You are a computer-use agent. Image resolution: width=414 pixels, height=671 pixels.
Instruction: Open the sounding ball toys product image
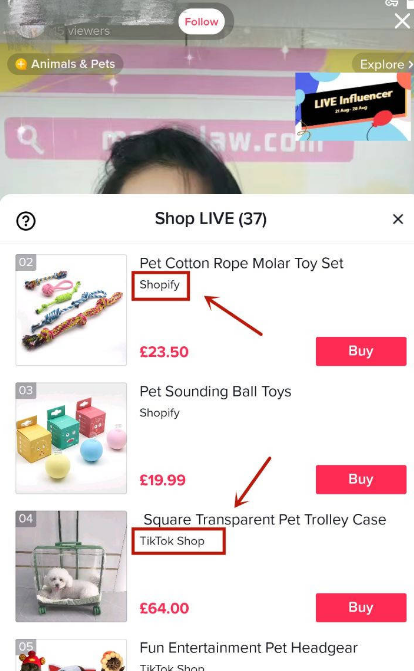click(71, 438)
